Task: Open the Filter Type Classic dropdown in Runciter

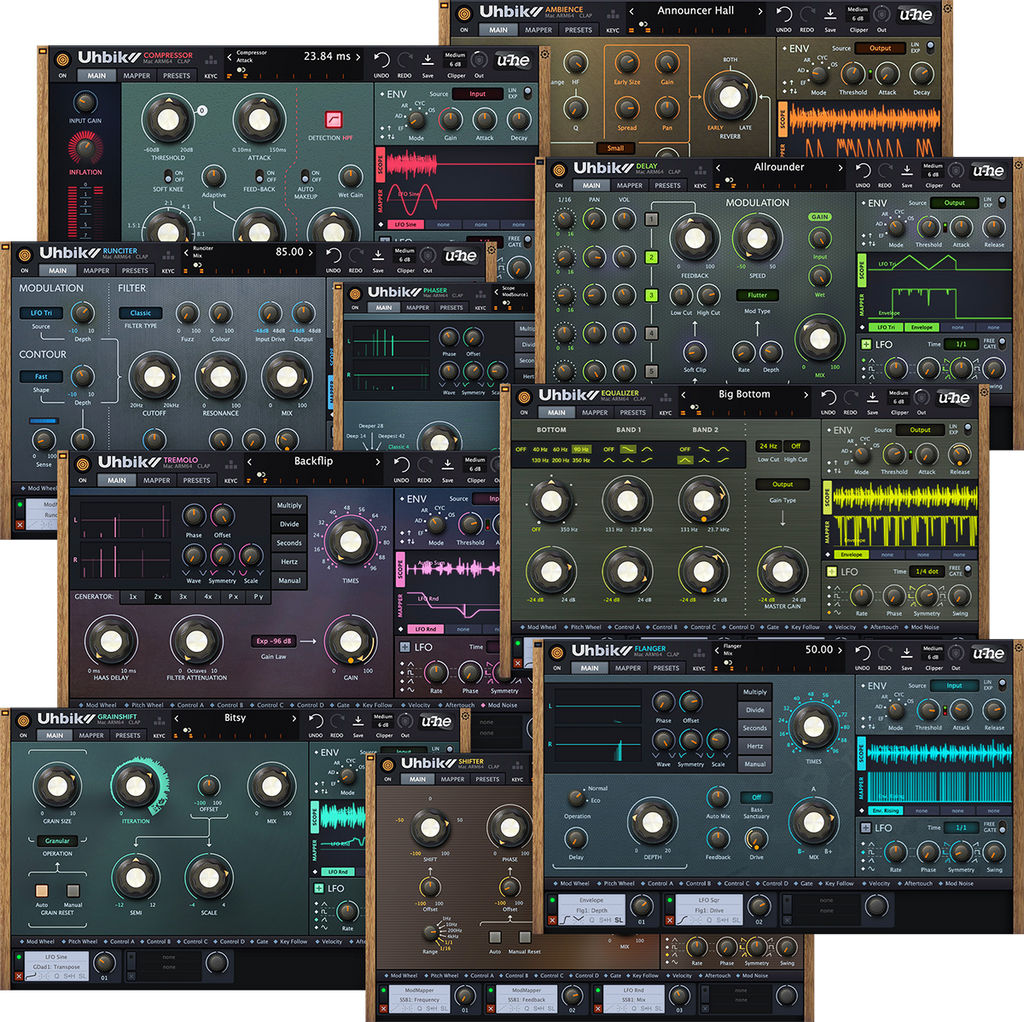Action: [141, 313]
